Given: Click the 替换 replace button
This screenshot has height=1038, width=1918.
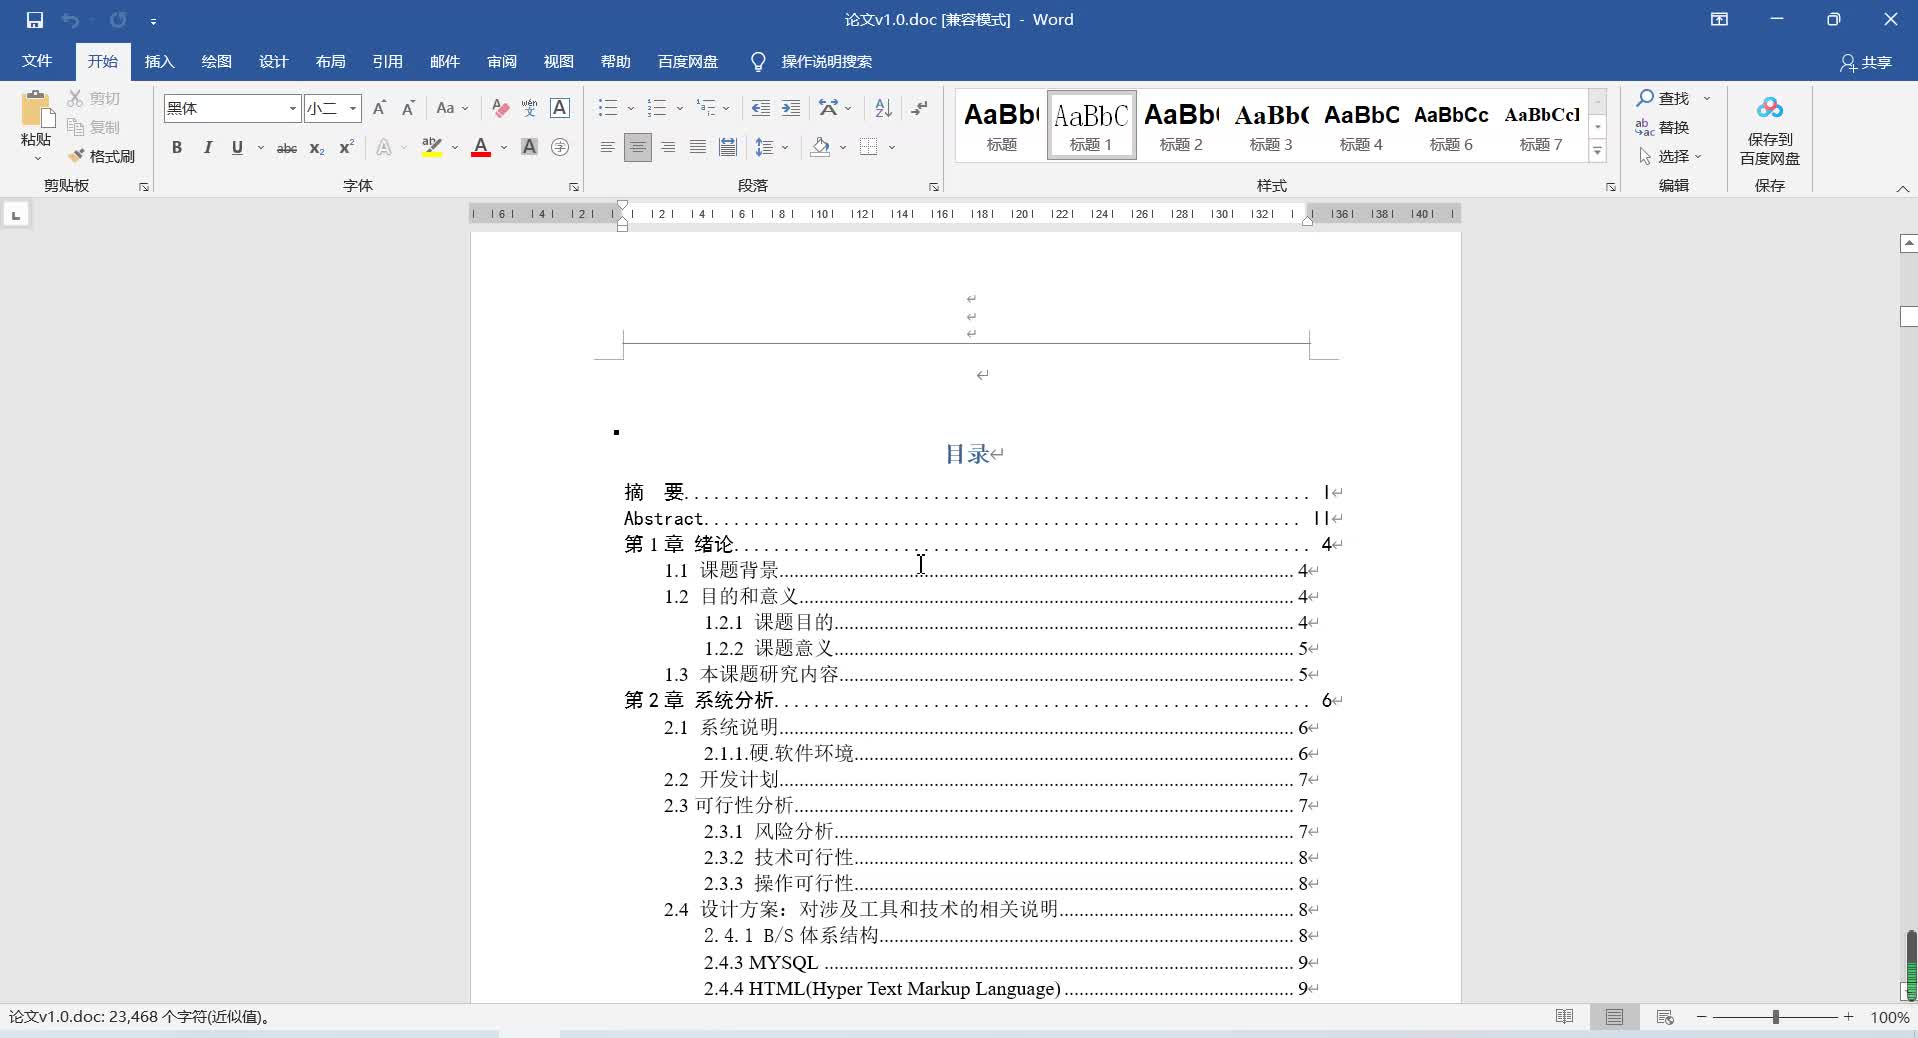Looking at the screenshot, I should [1663, 127].
